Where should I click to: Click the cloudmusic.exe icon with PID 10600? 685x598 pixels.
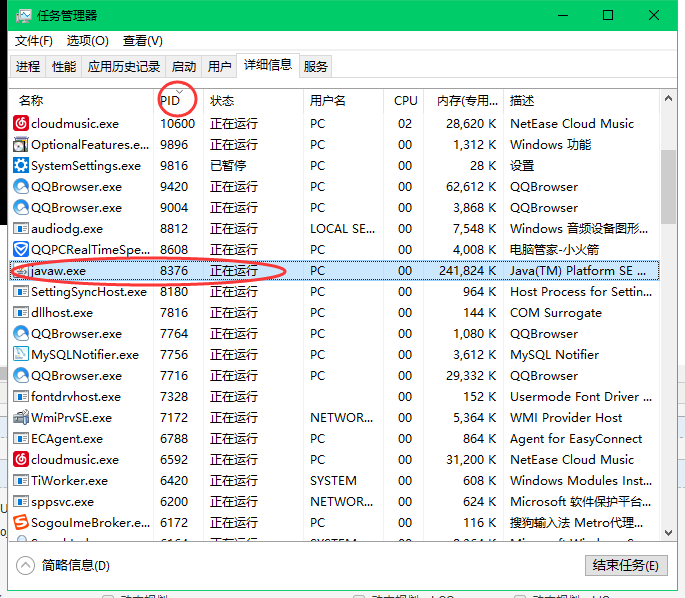21,124
